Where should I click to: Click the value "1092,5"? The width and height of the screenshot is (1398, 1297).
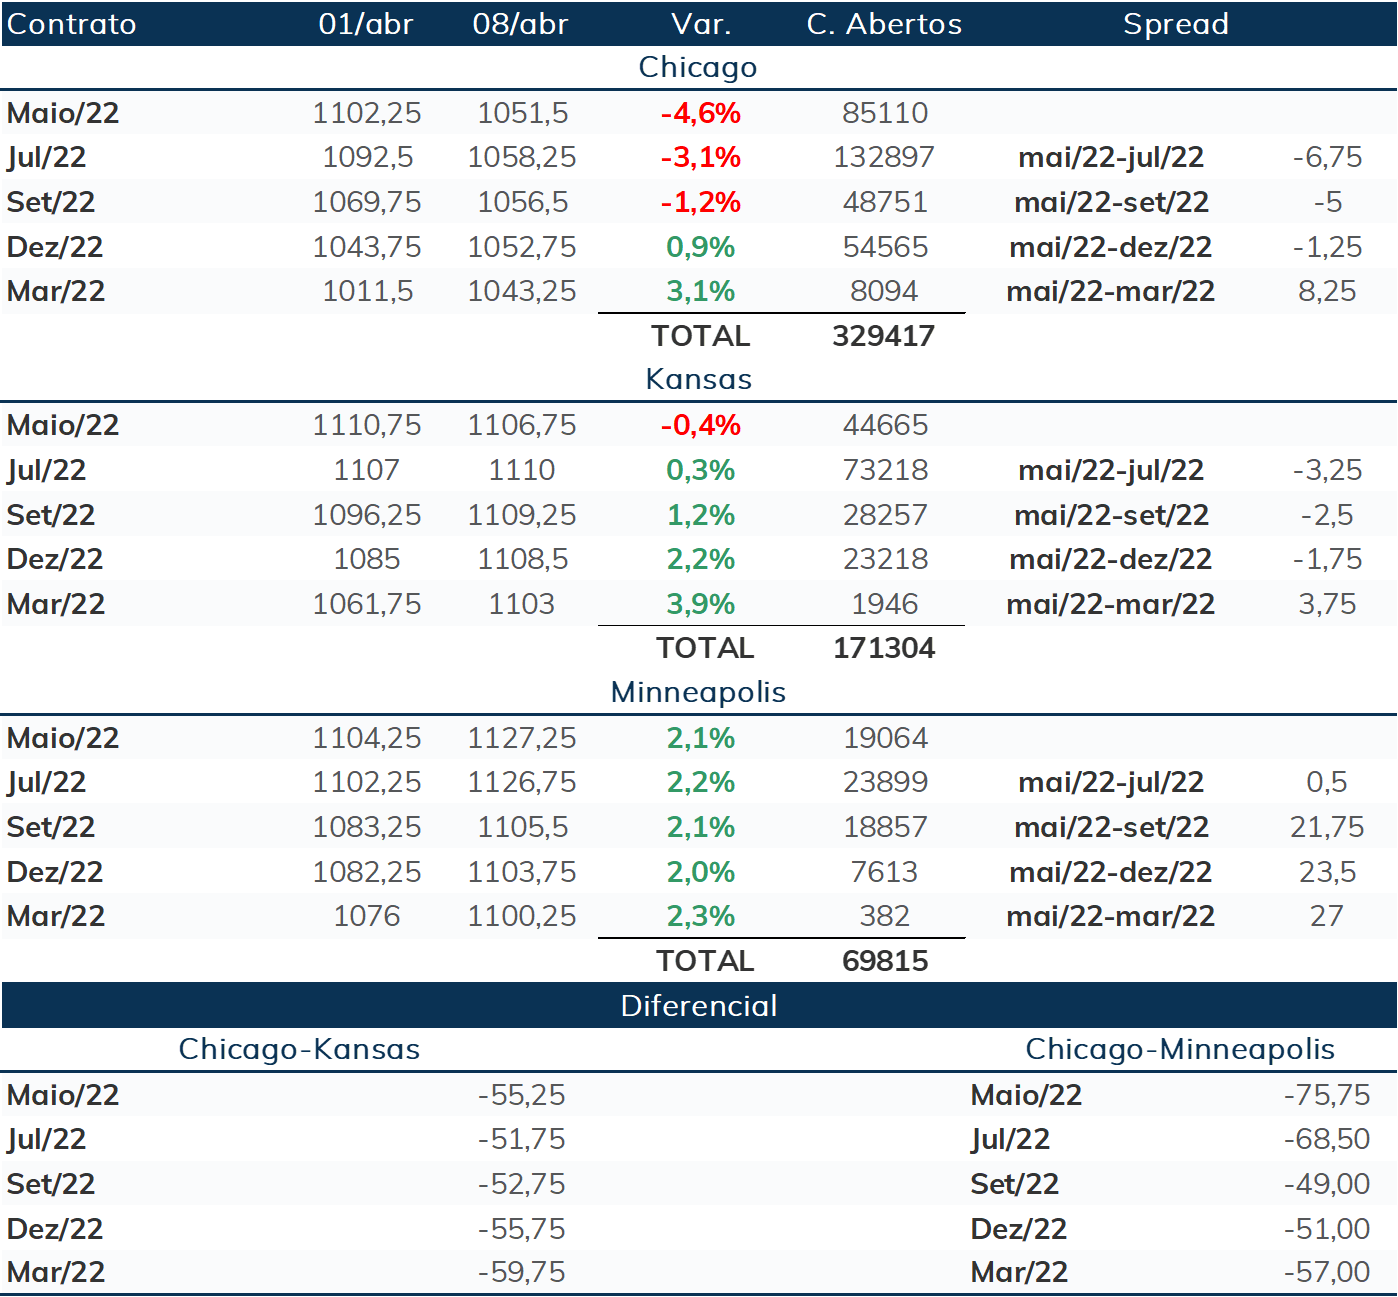tap(367, 157)
